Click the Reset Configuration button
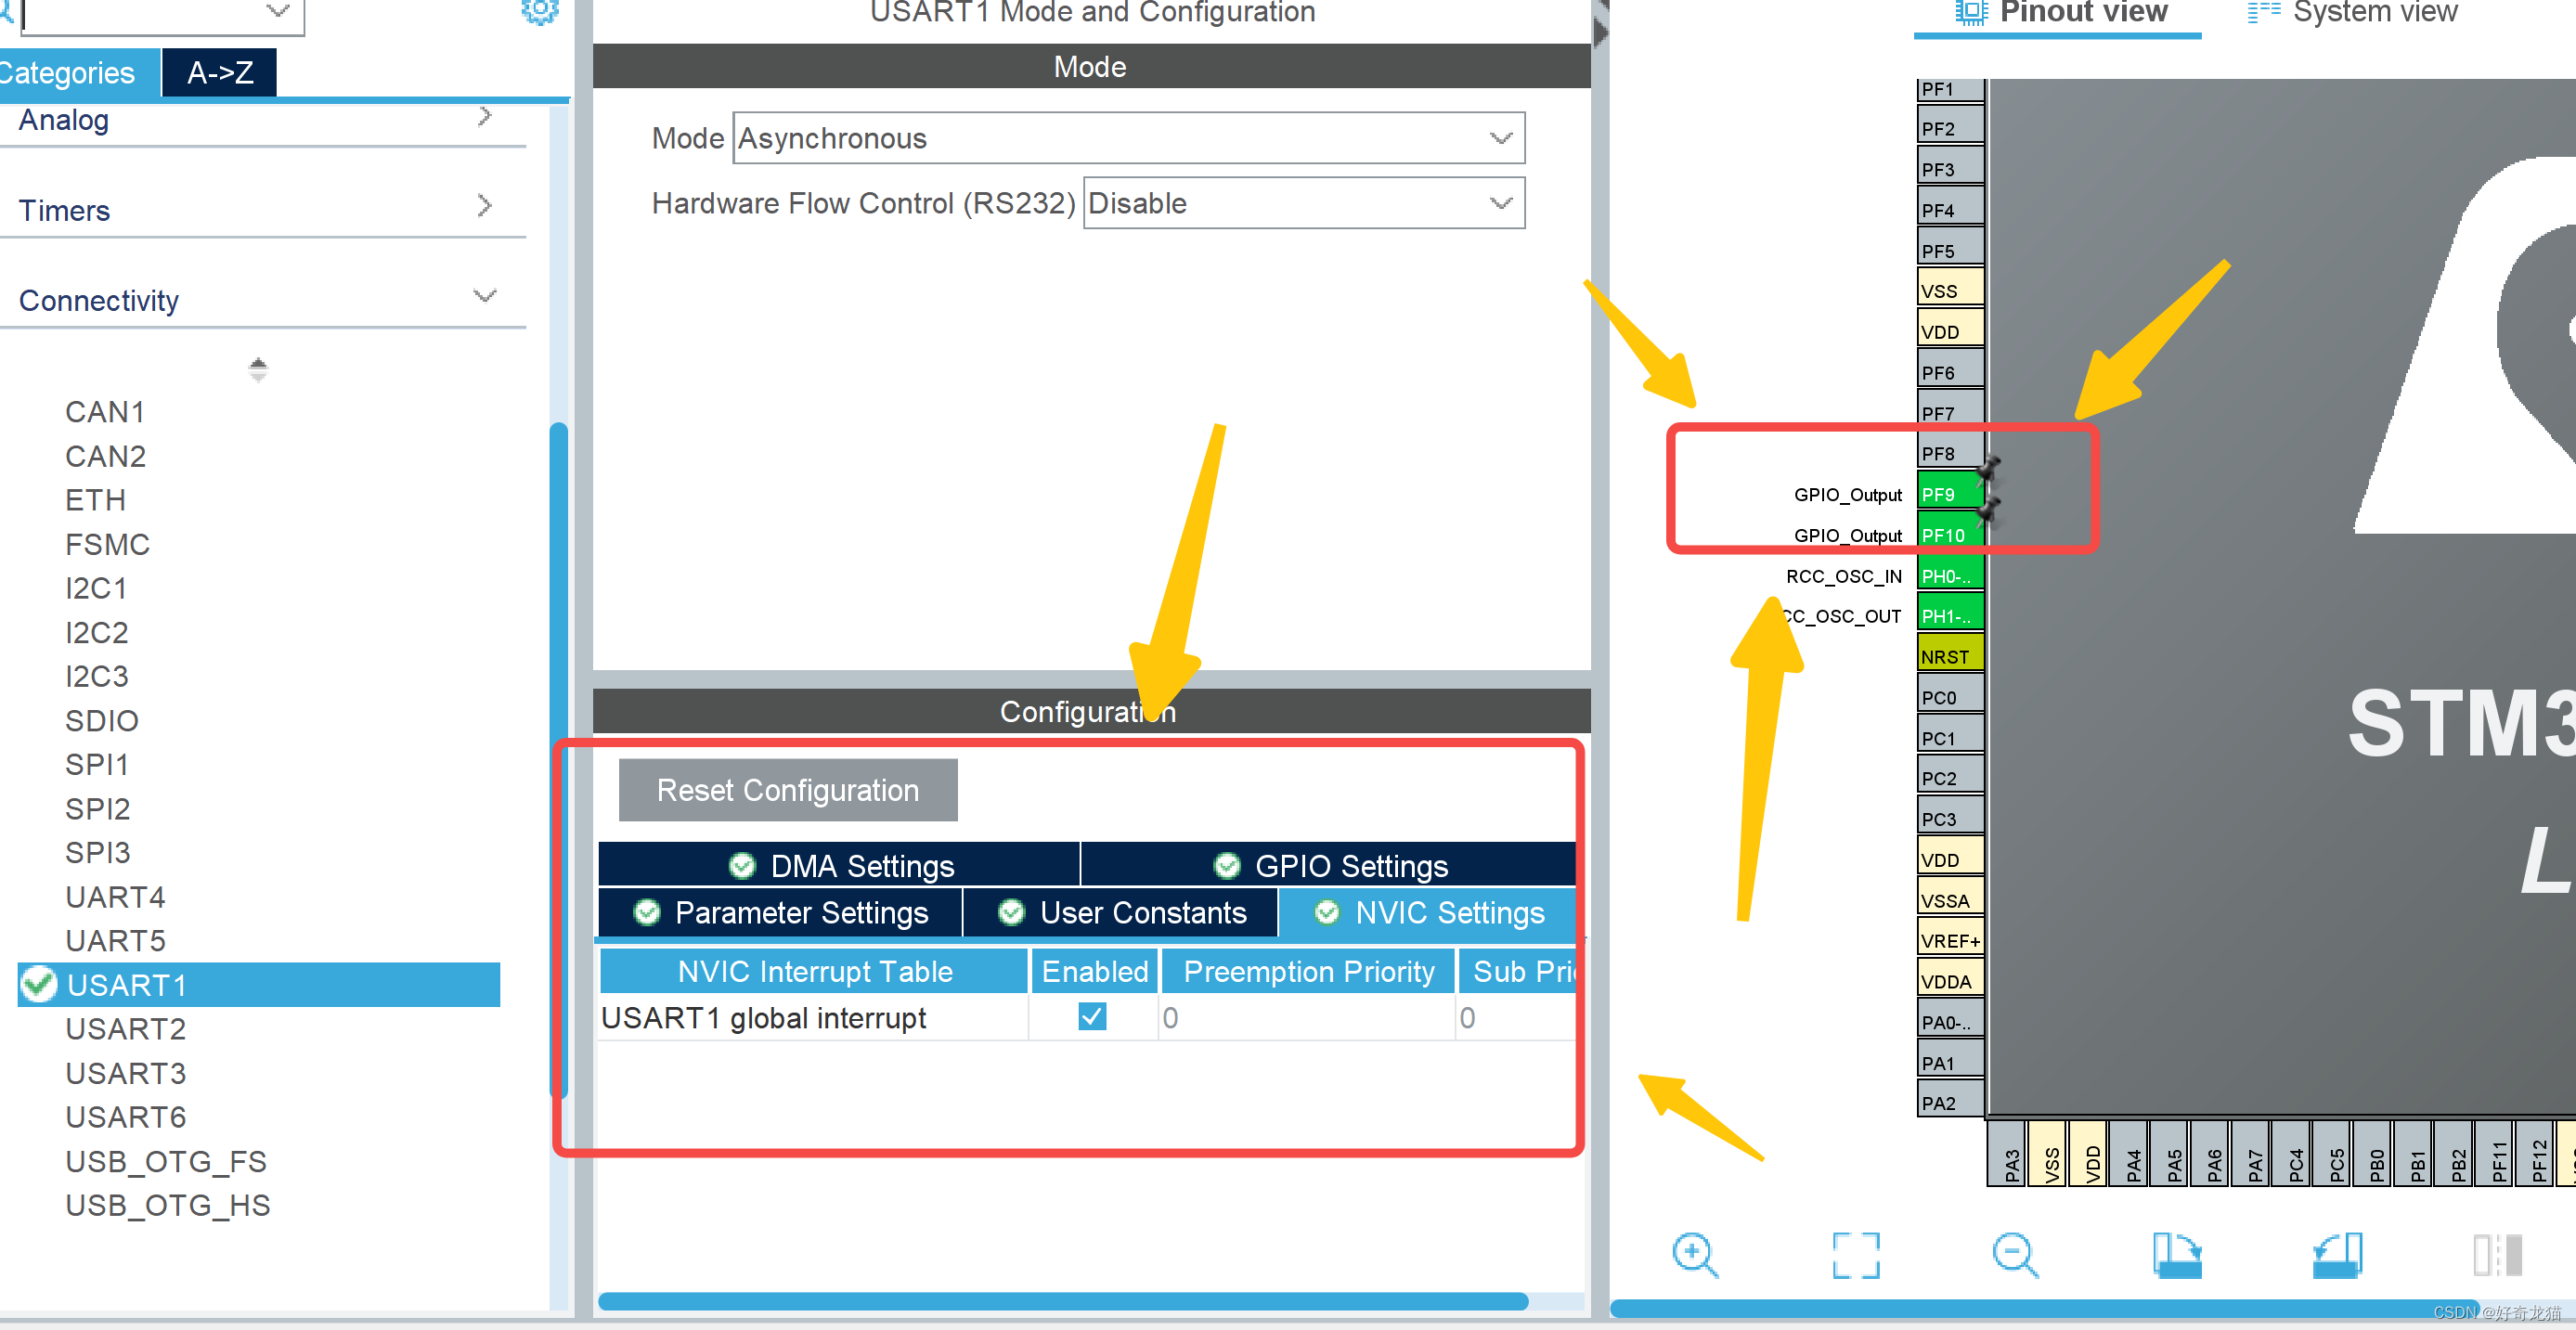 point(783,787)
